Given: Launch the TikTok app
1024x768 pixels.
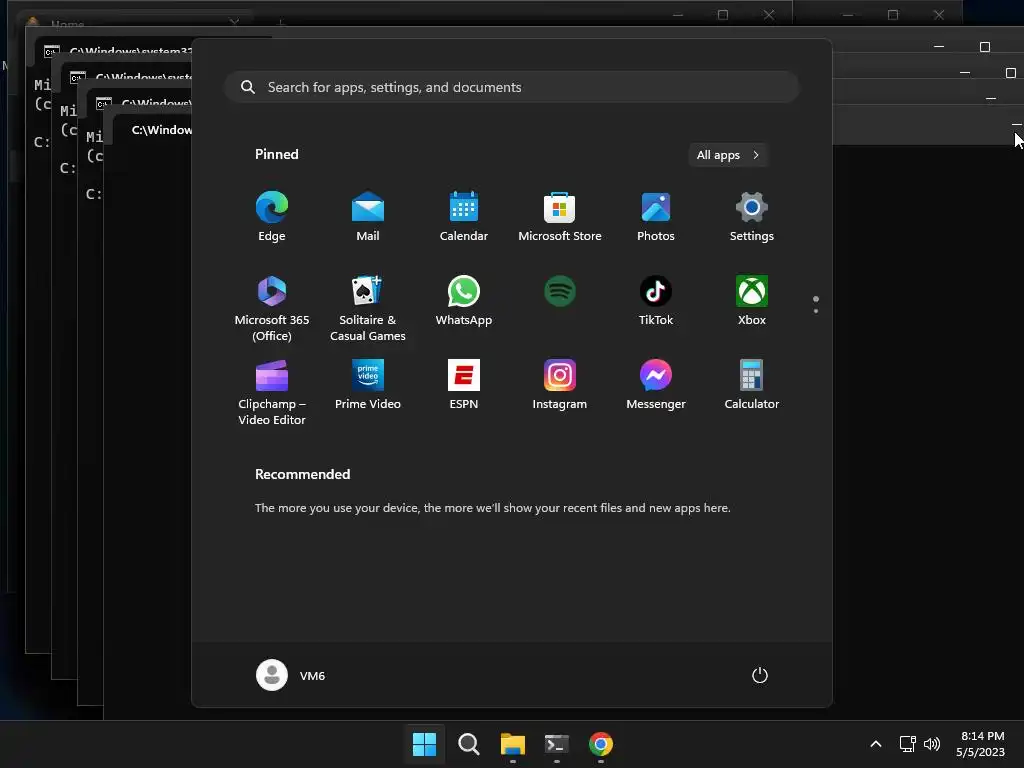Looking at the screenshot, I should click(x=656, y=301).
